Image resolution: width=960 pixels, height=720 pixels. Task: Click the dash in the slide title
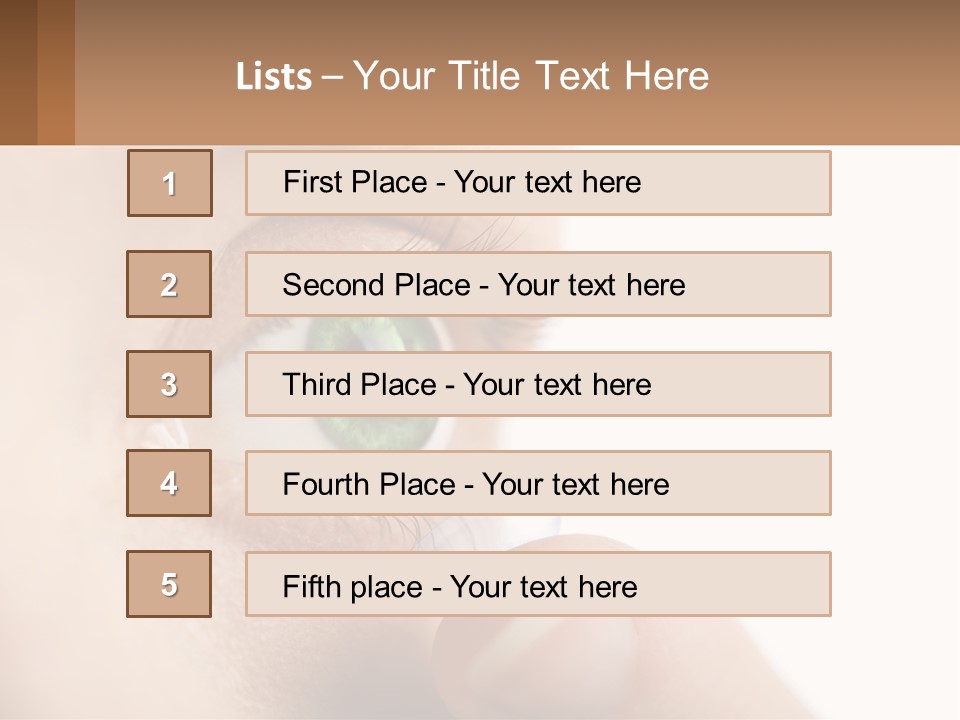click(x=333, y=78)
